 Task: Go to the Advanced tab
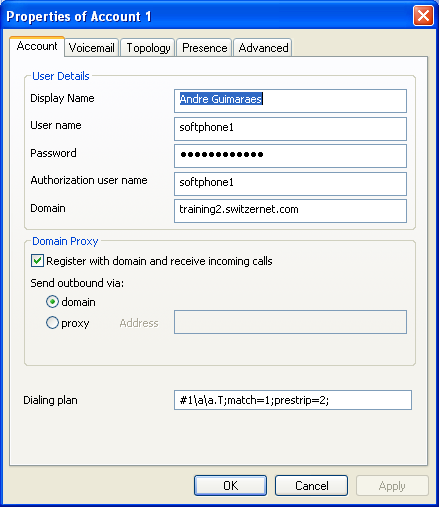point(263,48)
